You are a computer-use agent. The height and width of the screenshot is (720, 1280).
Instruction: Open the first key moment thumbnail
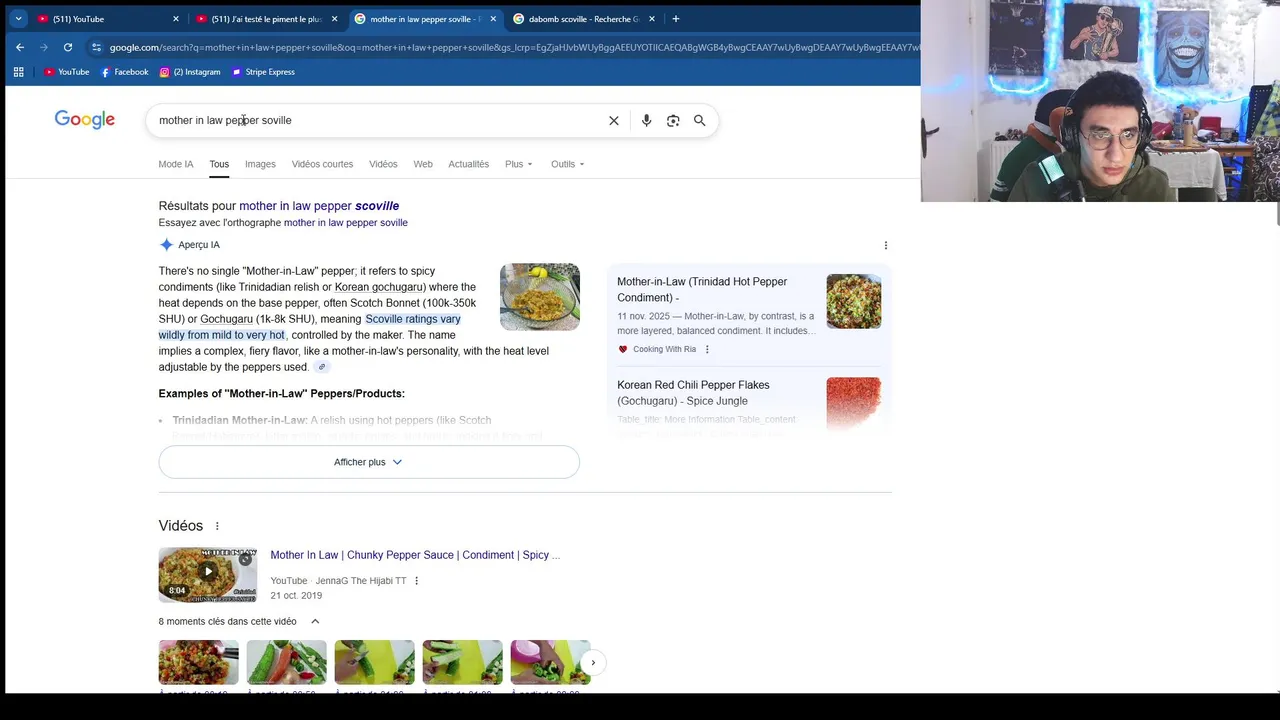(199, 662)
